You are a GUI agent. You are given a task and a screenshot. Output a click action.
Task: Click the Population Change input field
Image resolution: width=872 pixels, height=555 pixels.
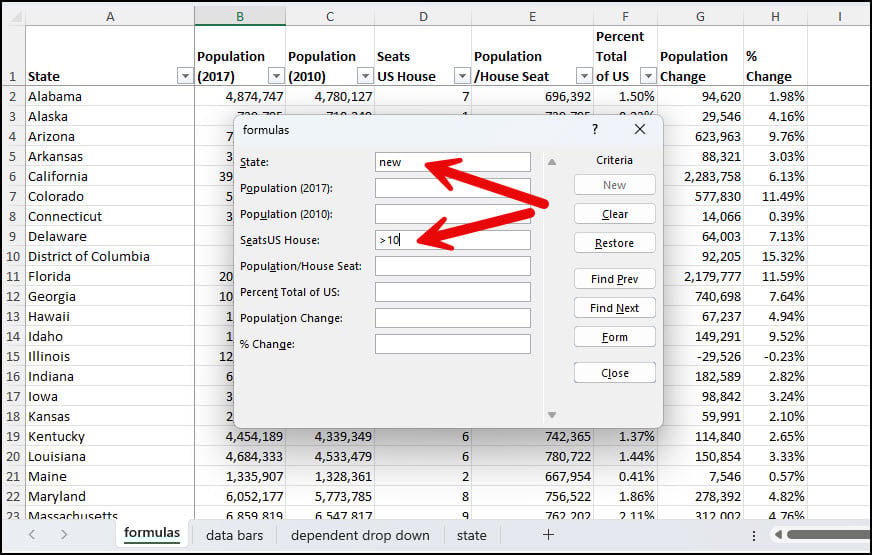coord(453,318)
